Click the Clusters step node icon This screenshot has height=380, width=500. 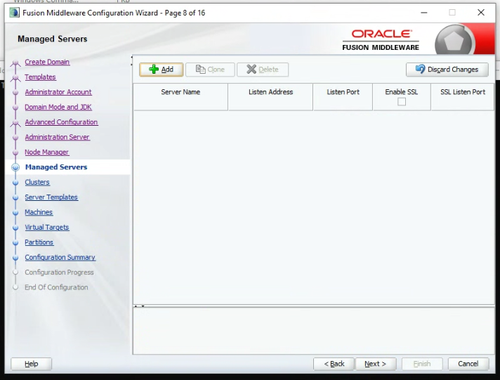(x=15, y=183)
